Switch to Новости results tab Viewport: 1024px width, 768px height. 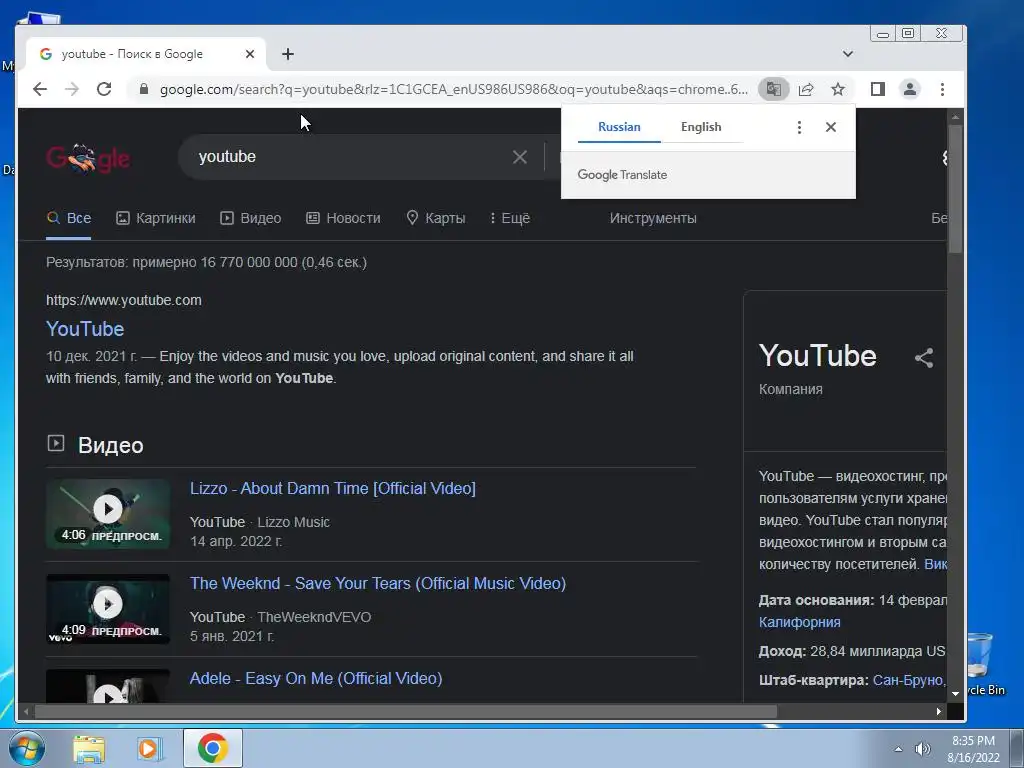point(344,218)
